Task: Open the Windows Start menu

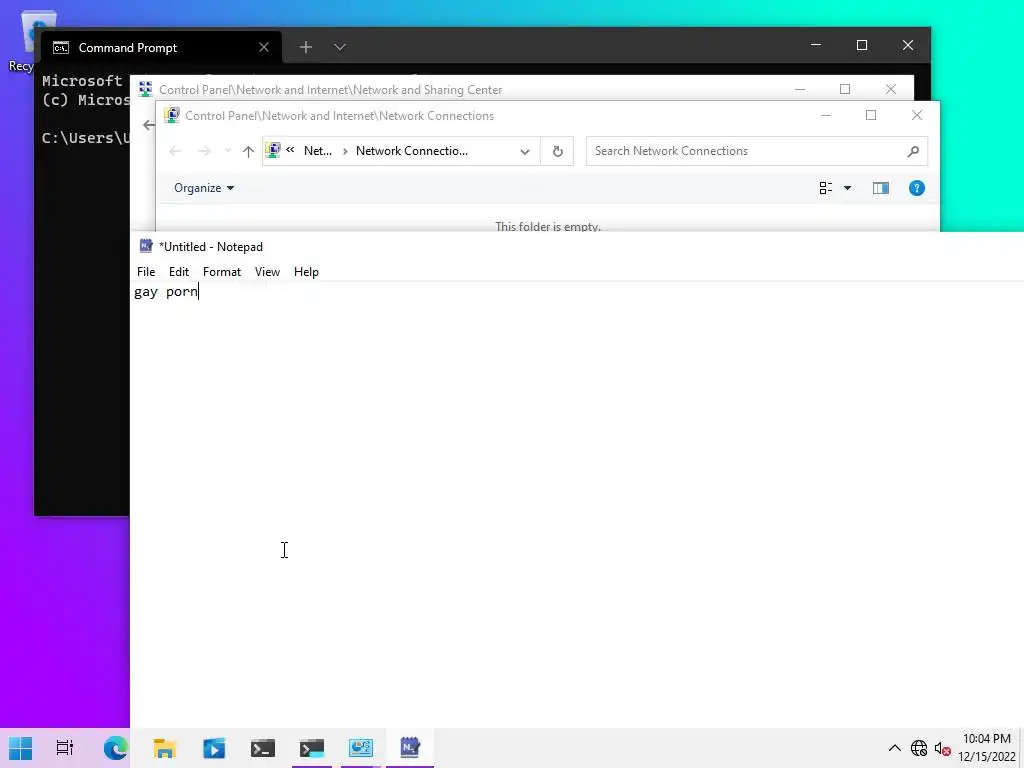Action: (20, 748)
